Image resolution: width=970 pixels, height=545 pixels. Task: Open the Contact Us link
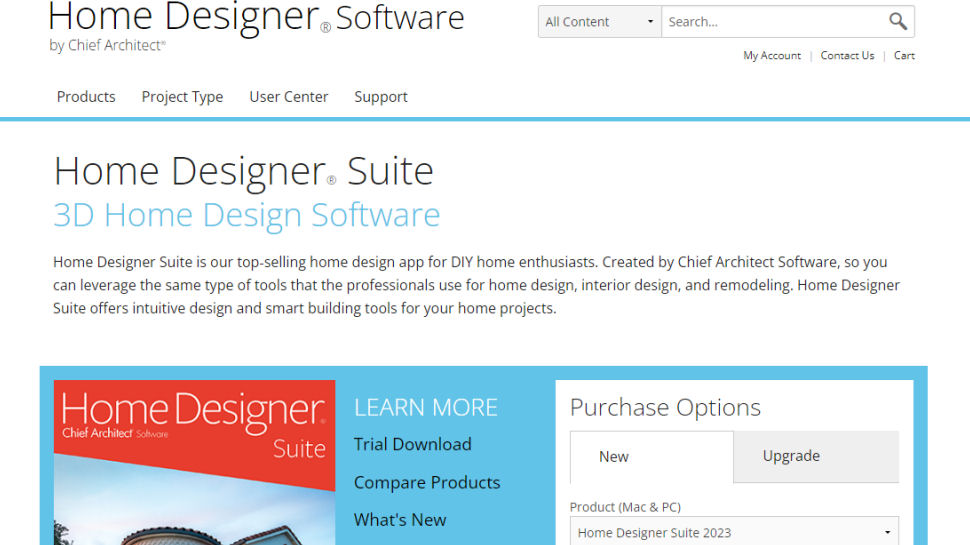point(847,56)
